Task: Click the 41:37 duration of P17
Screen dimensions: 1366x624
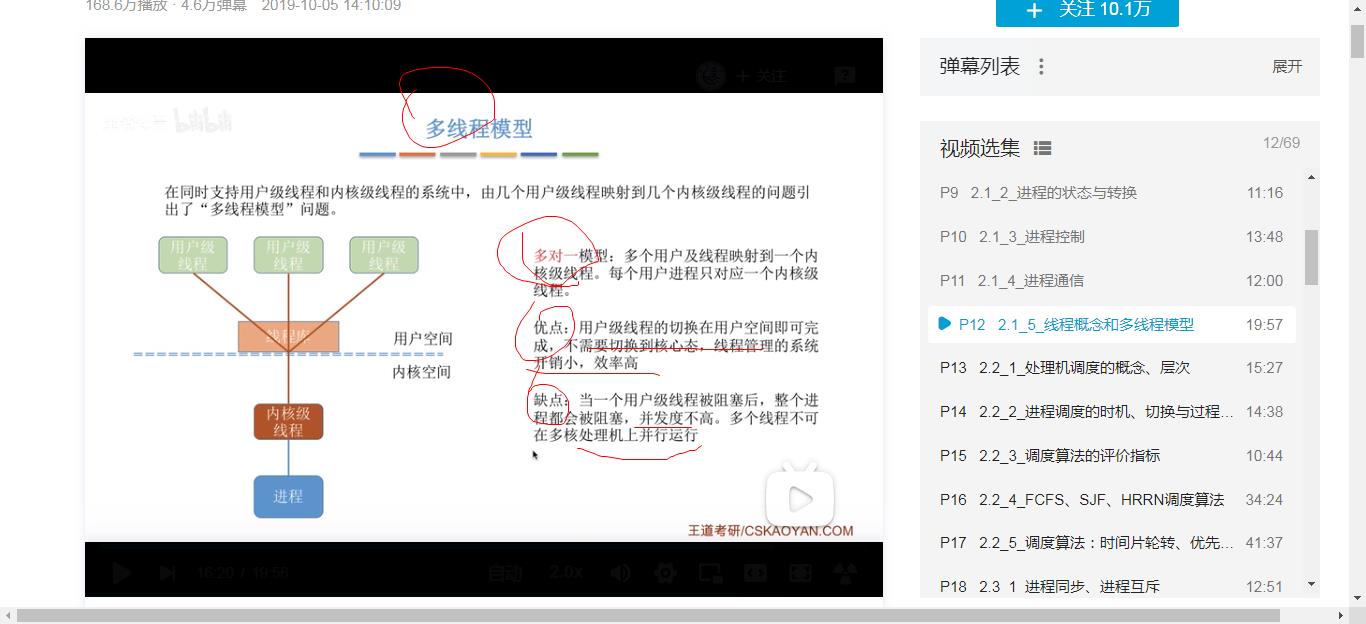Action: click(x=1264, y=543)
